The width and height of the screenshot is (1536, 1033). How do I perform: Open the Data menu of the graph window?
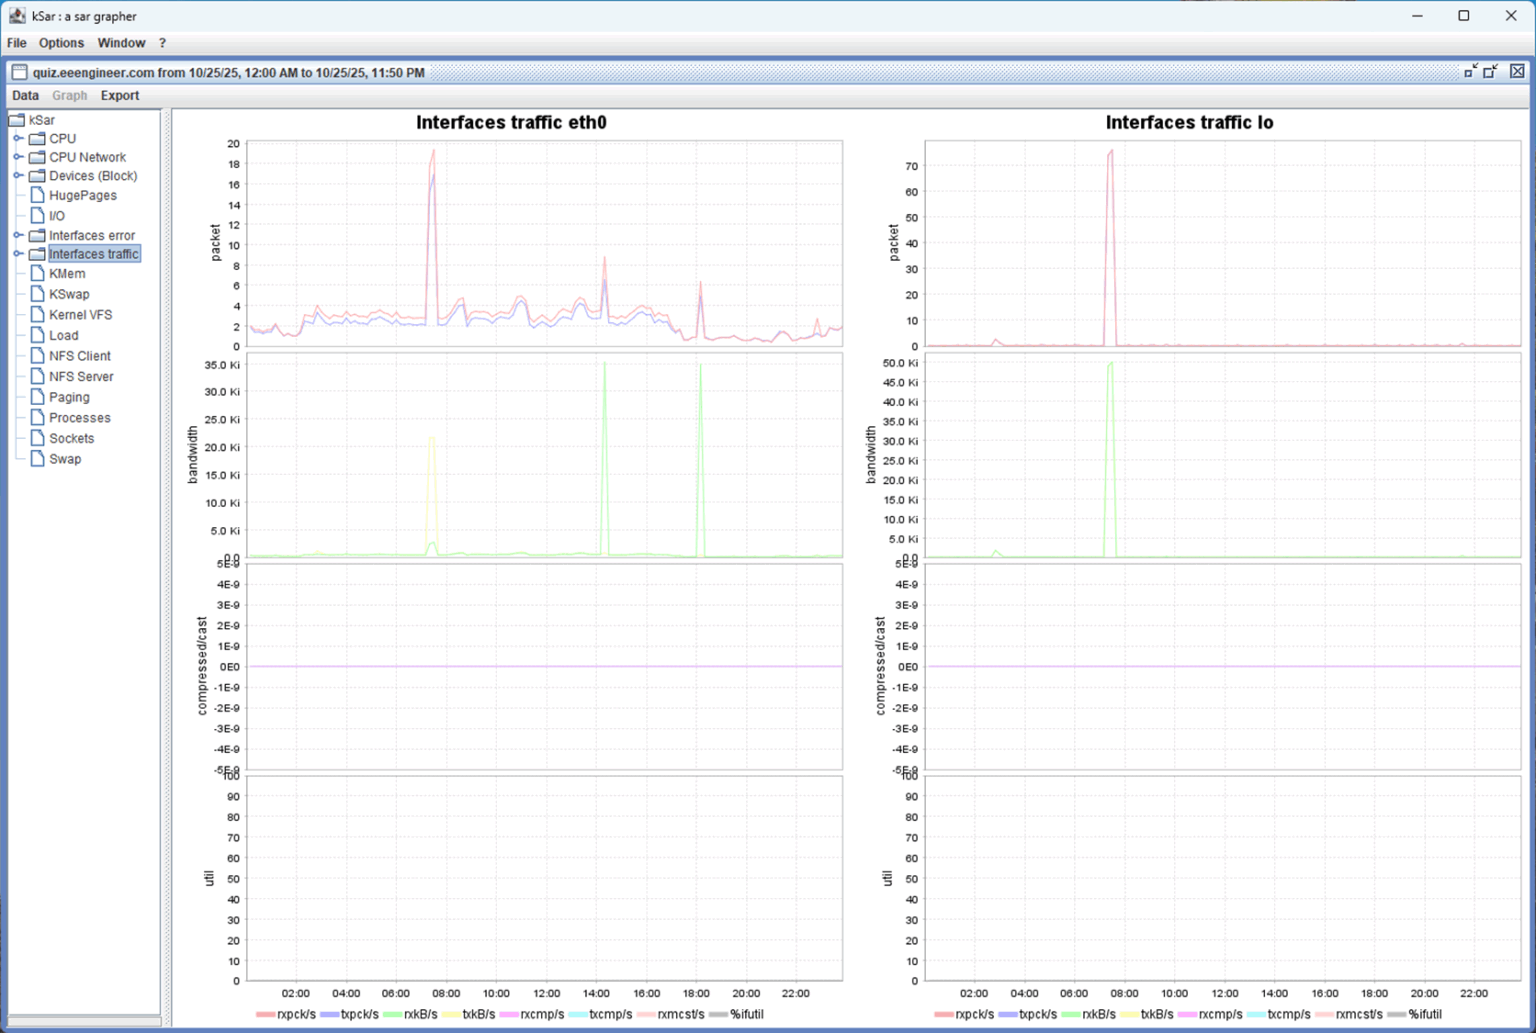[25, 95]
